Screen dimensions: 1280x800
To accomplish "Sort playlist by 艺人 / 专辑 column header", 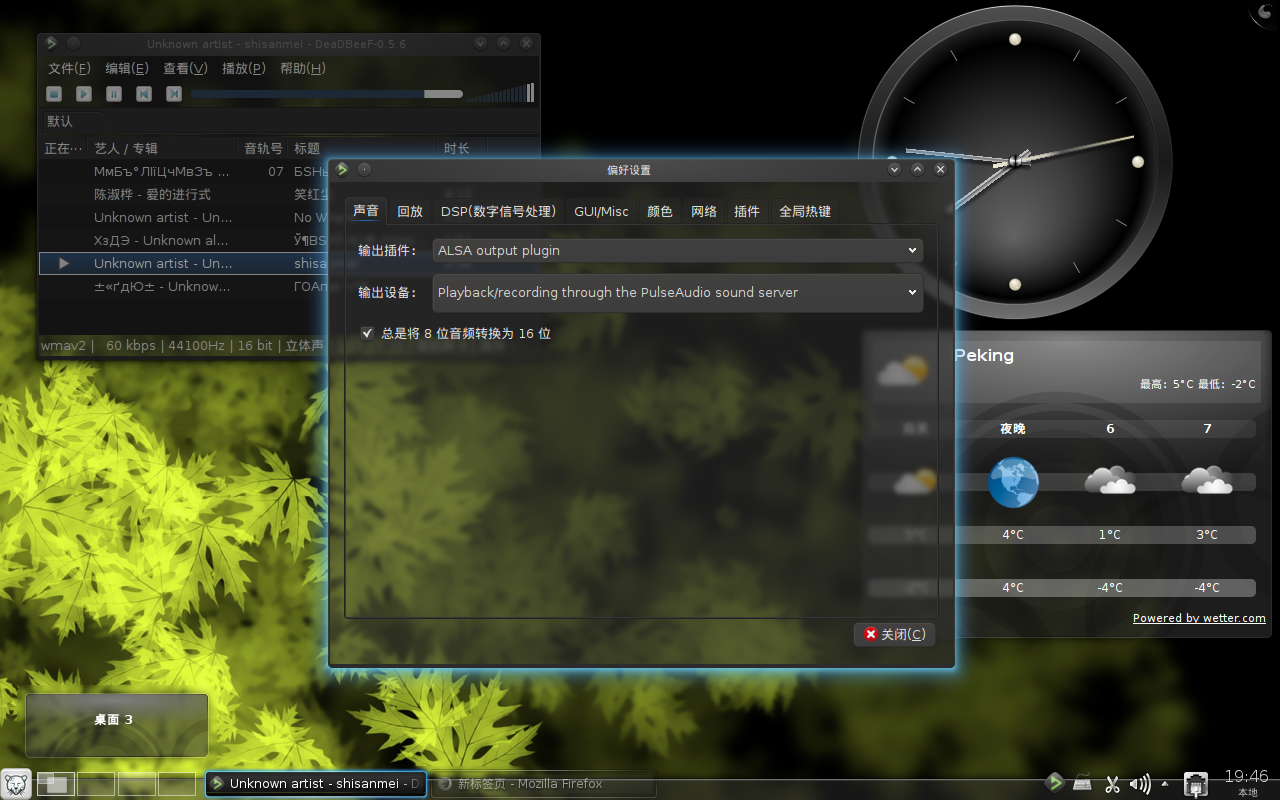I will (x=164, y=148).
